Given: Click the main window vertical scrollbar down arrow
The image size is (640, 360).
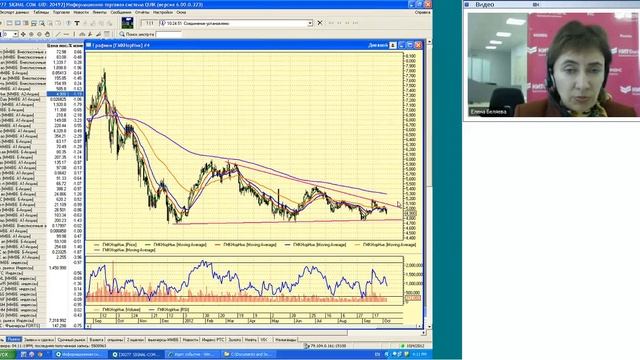Looking at the screenshot, I should coord(429,327).
